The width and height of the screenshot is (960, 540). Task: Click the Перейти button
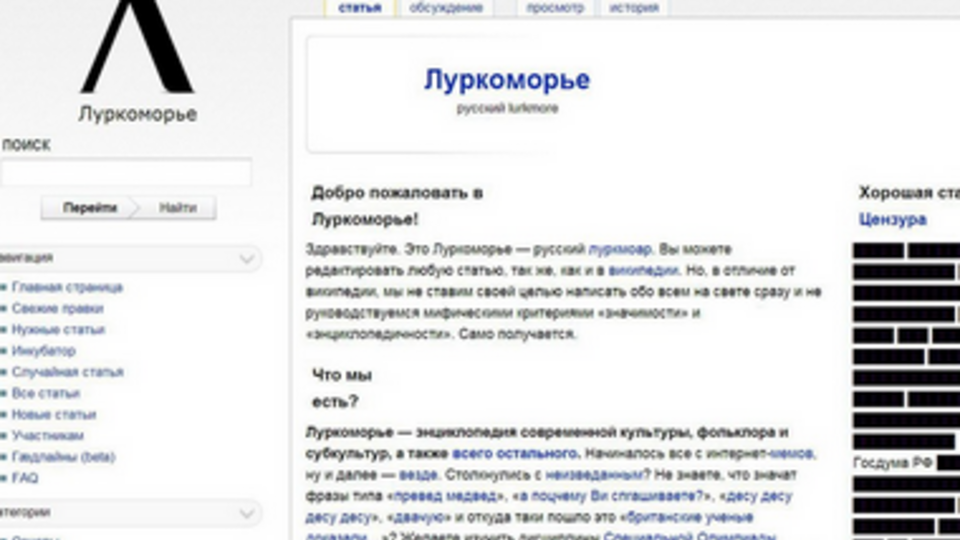pos(89,208)
